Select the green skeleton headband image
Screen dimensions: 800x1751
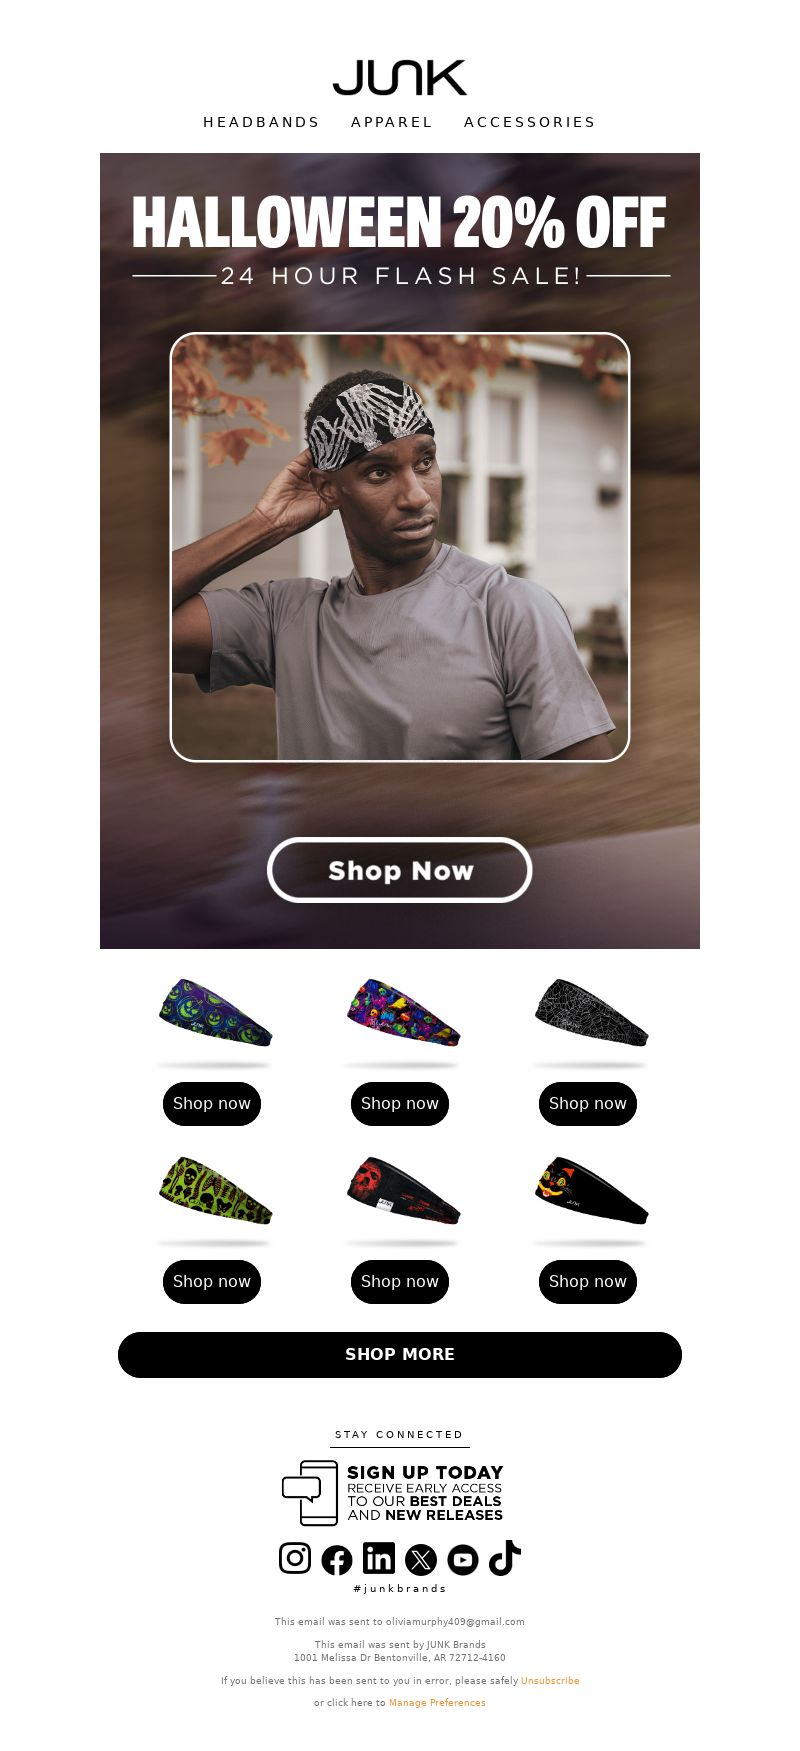coord(215,1191)
